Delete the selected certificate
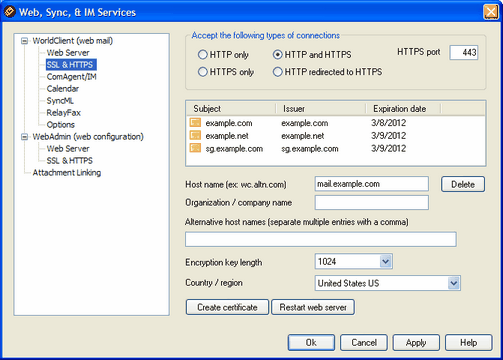Image resolution: width=503 pixels, height=360 pixels. click(463, 184)
